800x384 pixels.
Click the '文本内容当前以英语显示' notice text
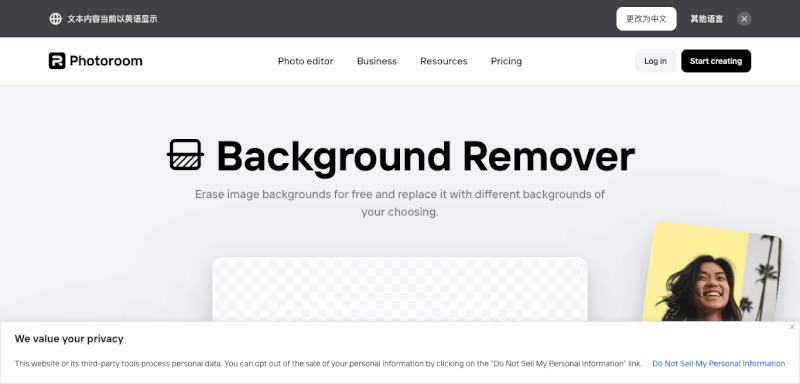[x=112, y=19]
